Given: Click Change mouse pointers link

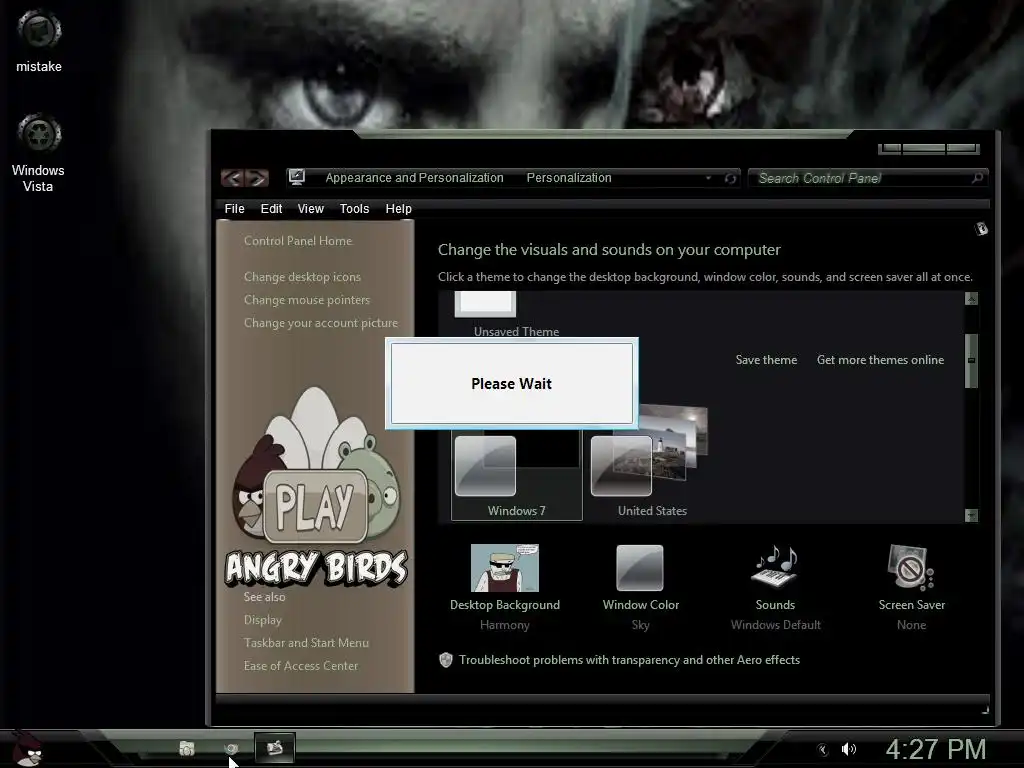Looking at the screenshot, I should tap(307, 300).
